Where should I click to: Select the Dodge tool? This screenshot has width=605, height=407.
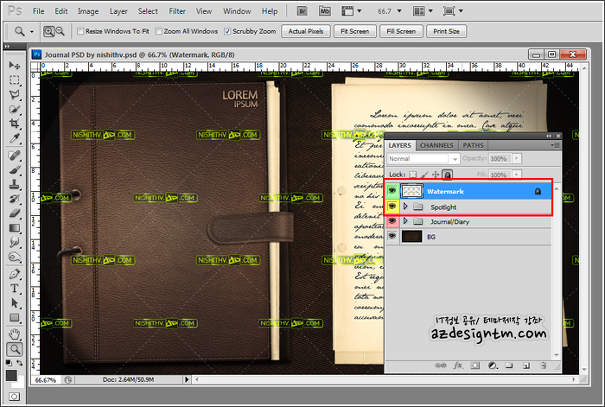[14, 257]
